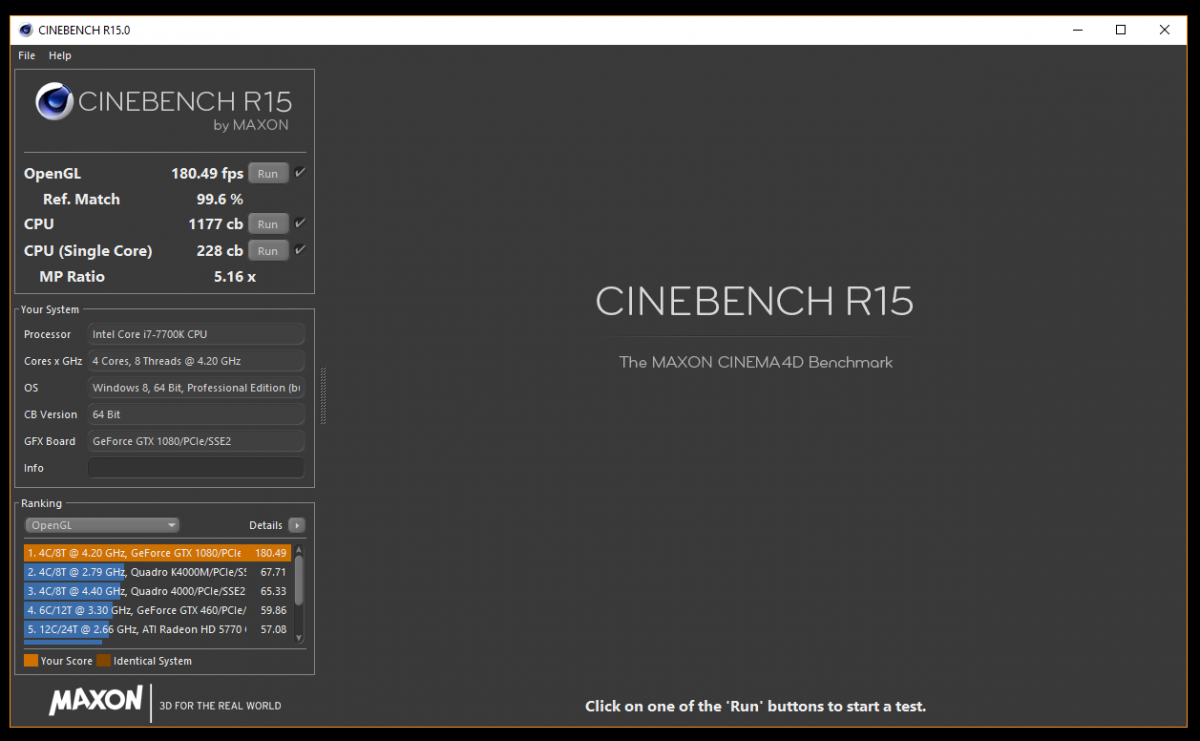Image resolution: width=1200 pixels, height=741 pixels.
Task: Select ranking row 3 Quadro 4000
Action: [157, 591]
